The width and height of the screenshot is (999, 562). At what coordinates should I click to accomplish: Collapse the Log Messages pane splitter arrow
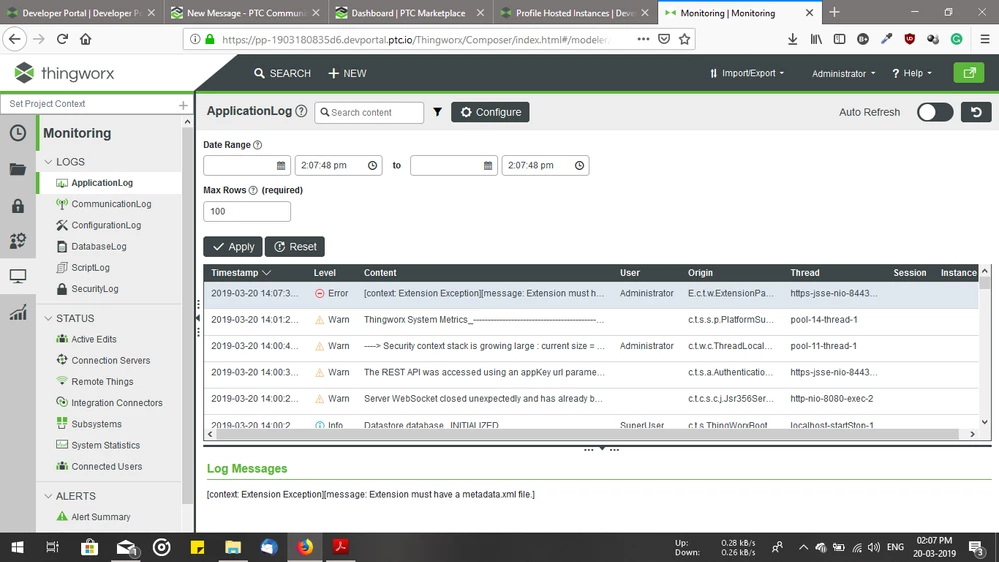(601, 449)
